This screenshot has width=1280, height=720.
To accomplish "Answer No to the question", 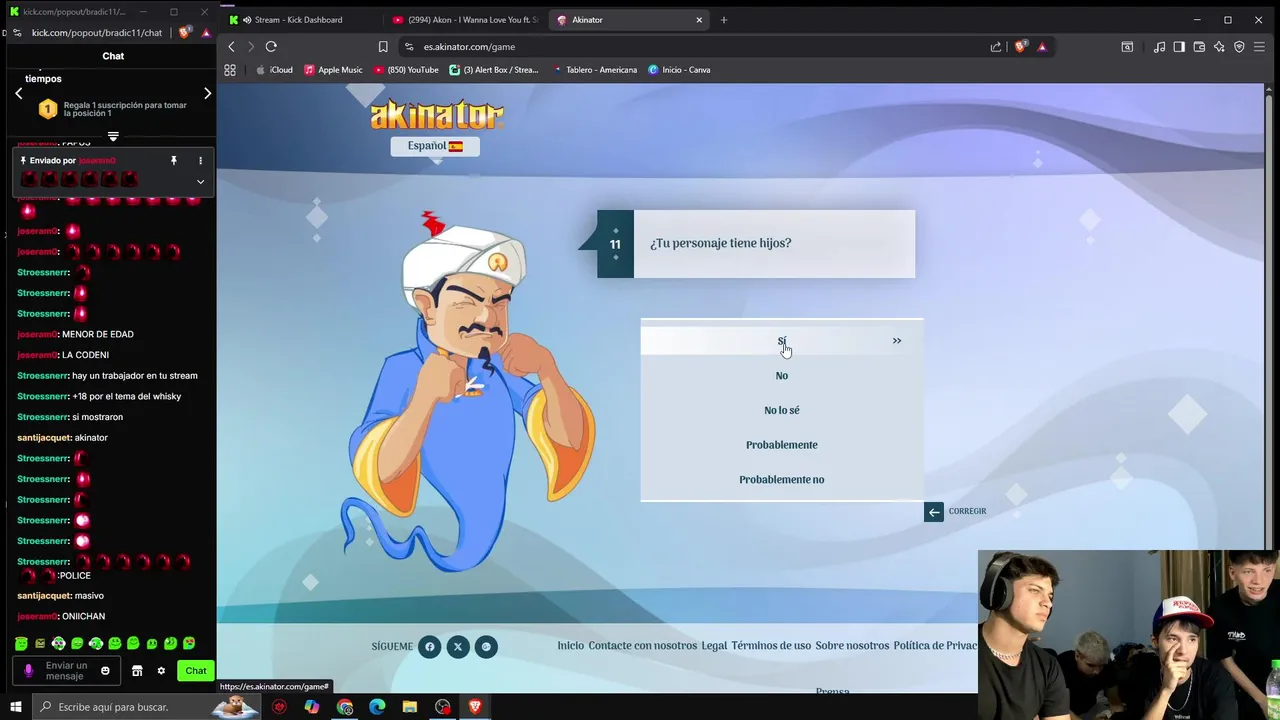I will pyautogui.click(x=782, y=376).
